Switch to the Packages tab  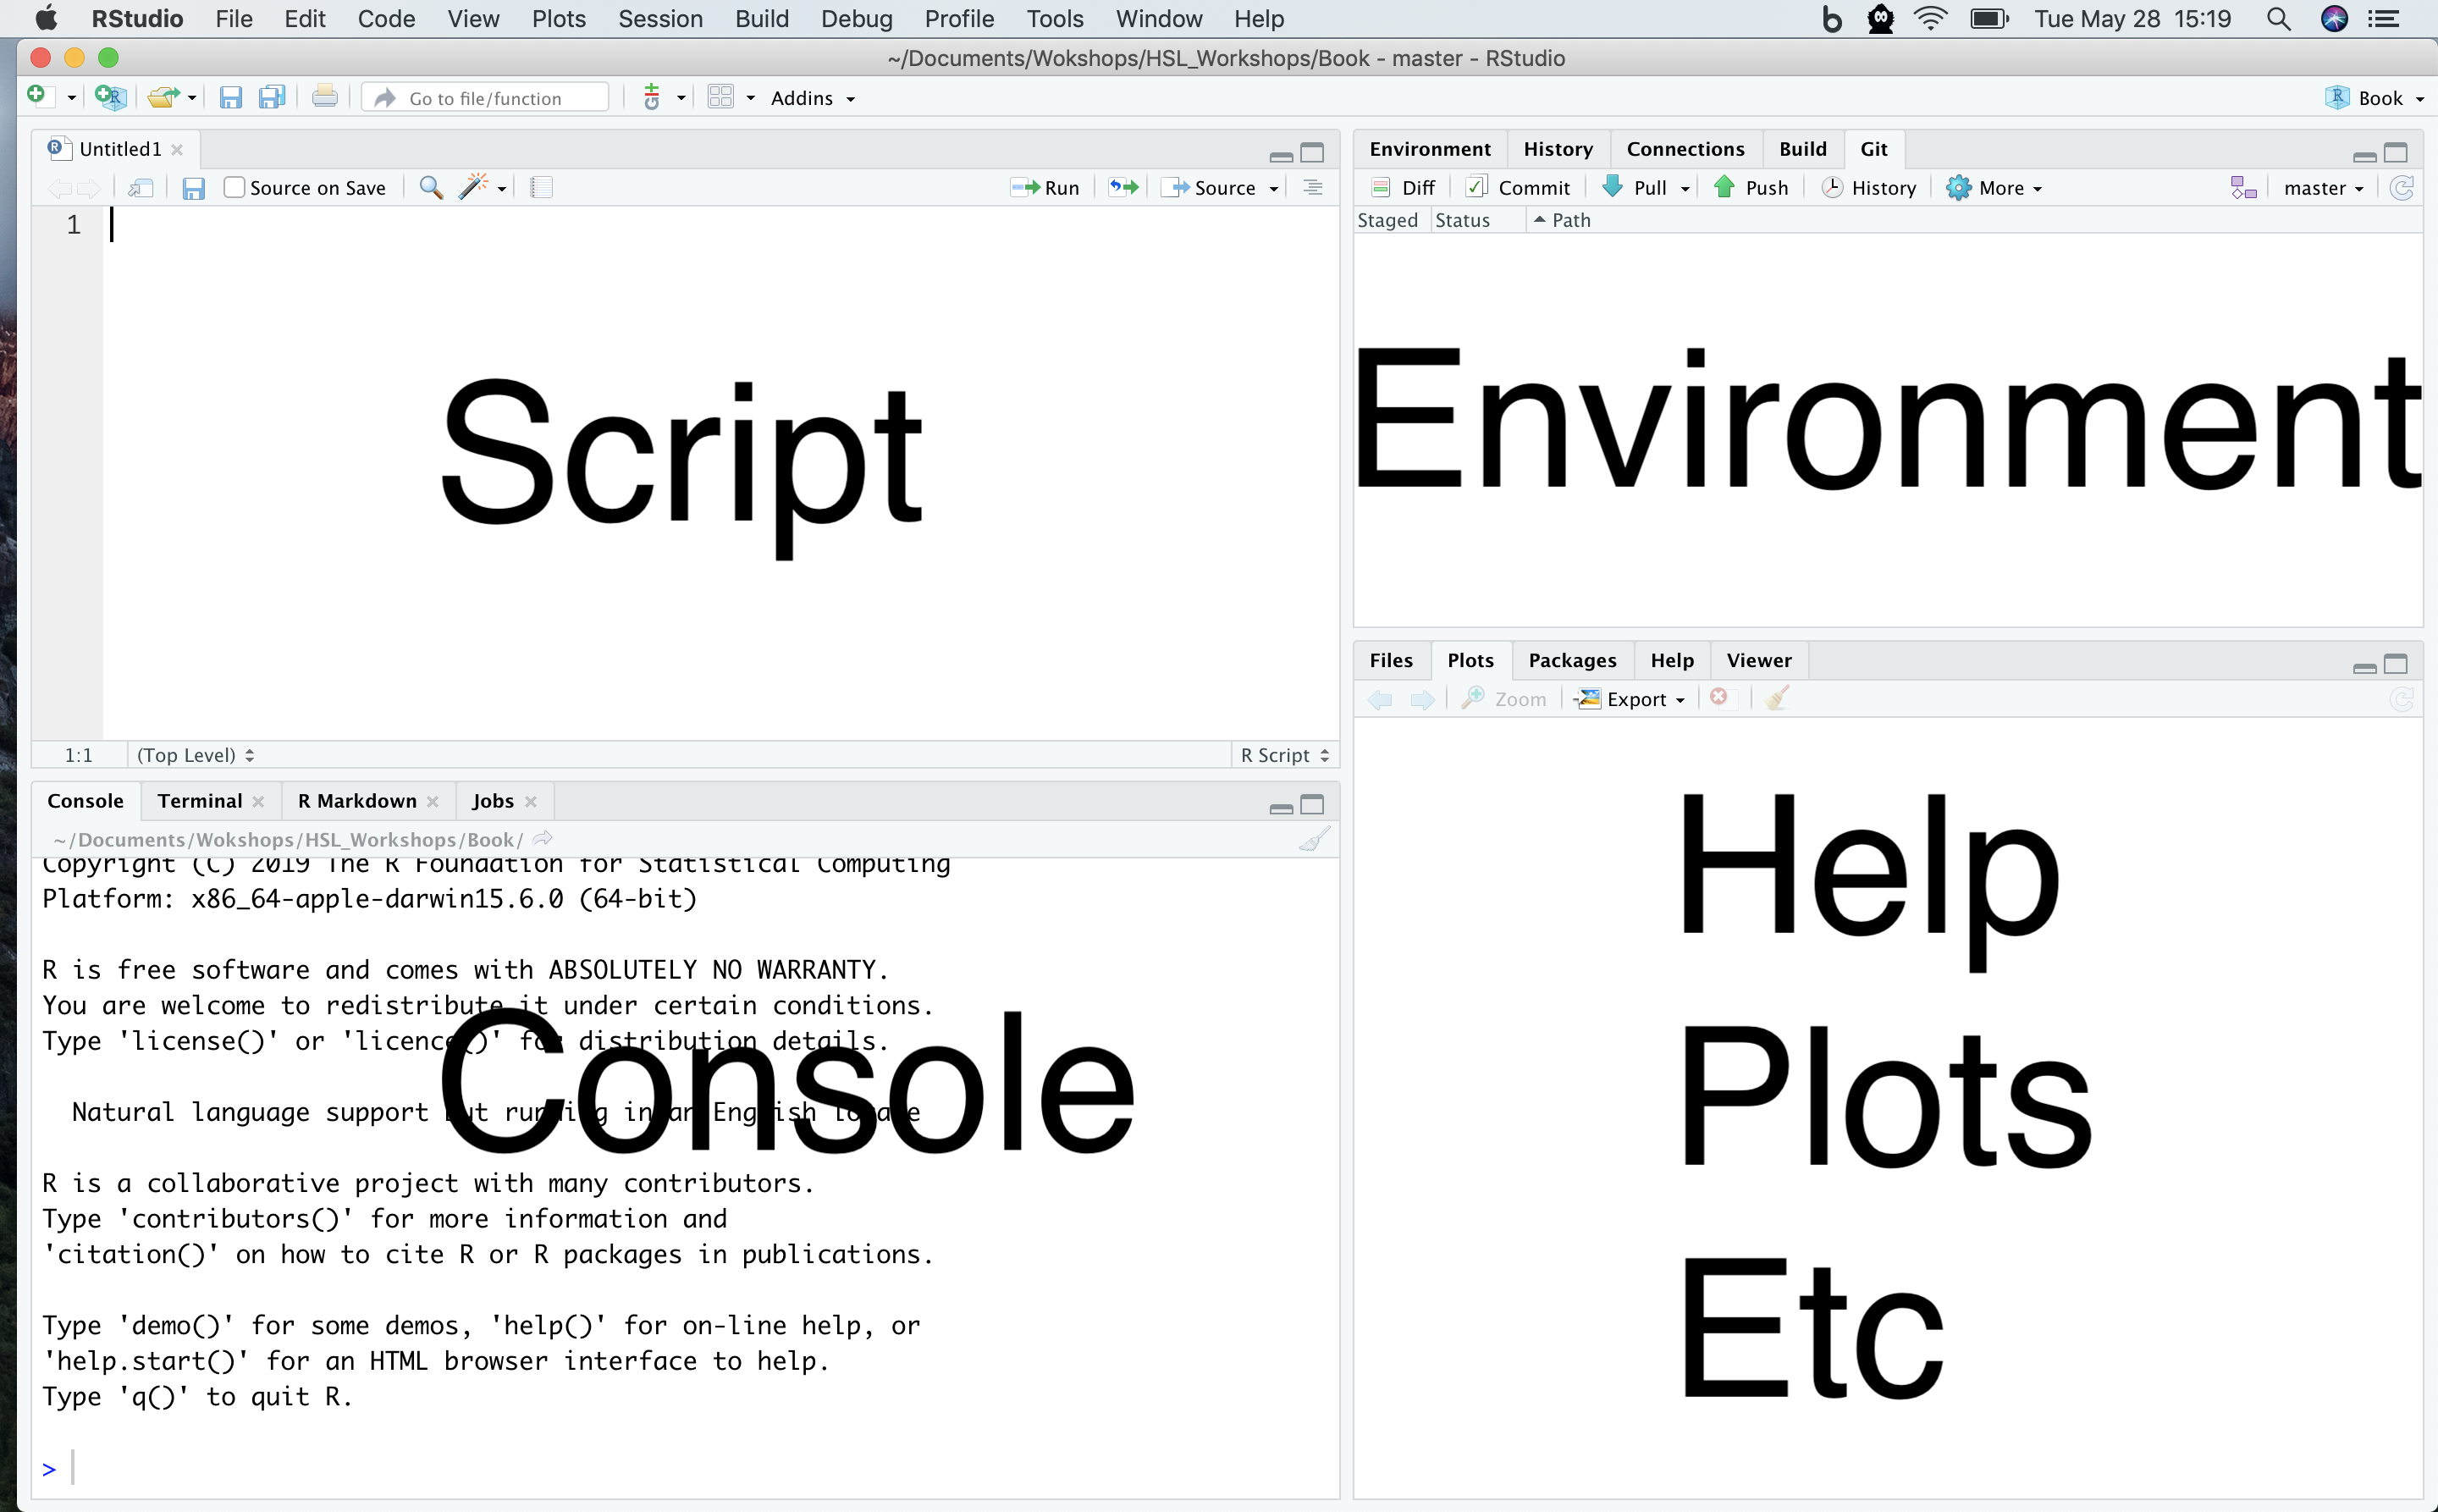[1572, 660]
